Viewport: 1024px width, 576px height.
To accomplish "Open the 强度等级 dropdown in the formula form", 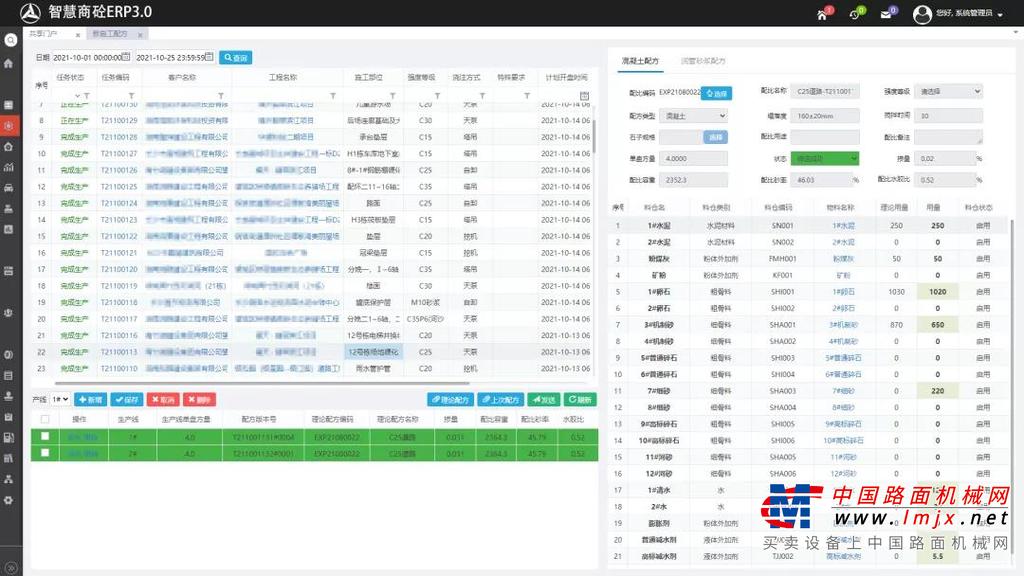I will [x=948, y=91].
